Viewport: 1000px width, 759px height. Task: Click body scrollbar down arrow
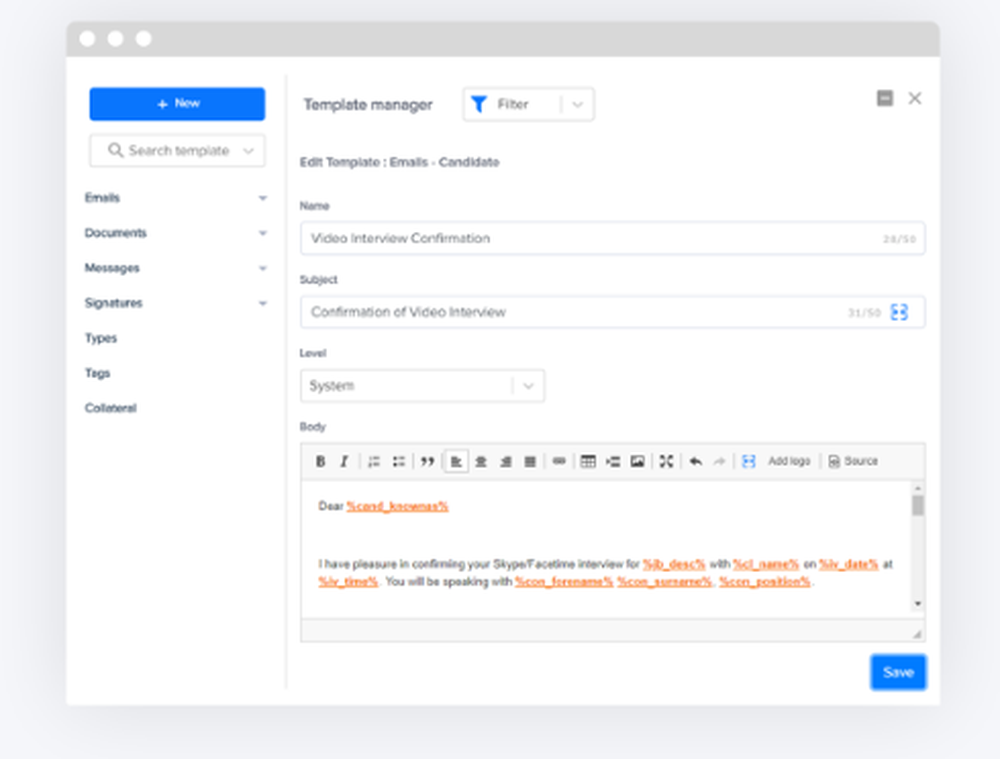click(x=918, y=603)
